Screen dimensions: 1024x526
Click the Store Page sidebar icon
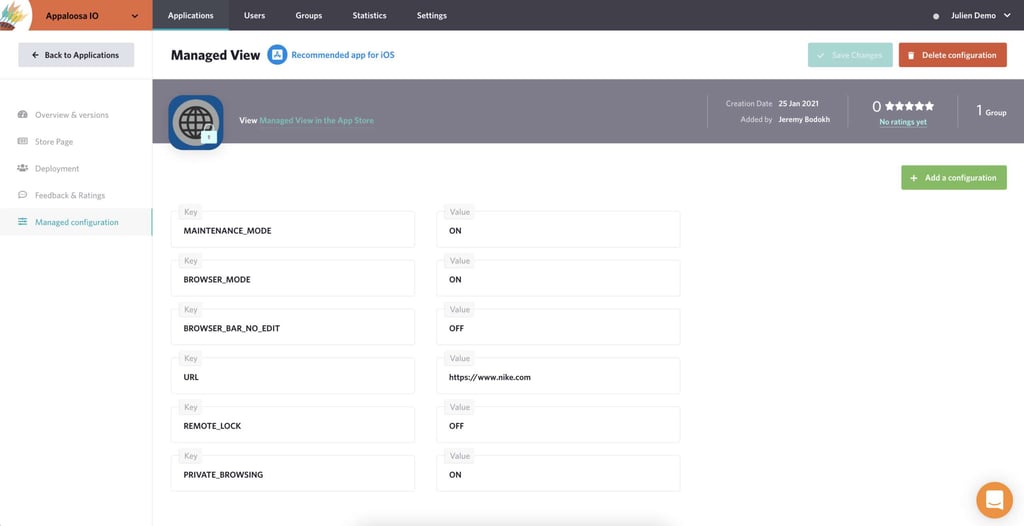pos(23,142)
